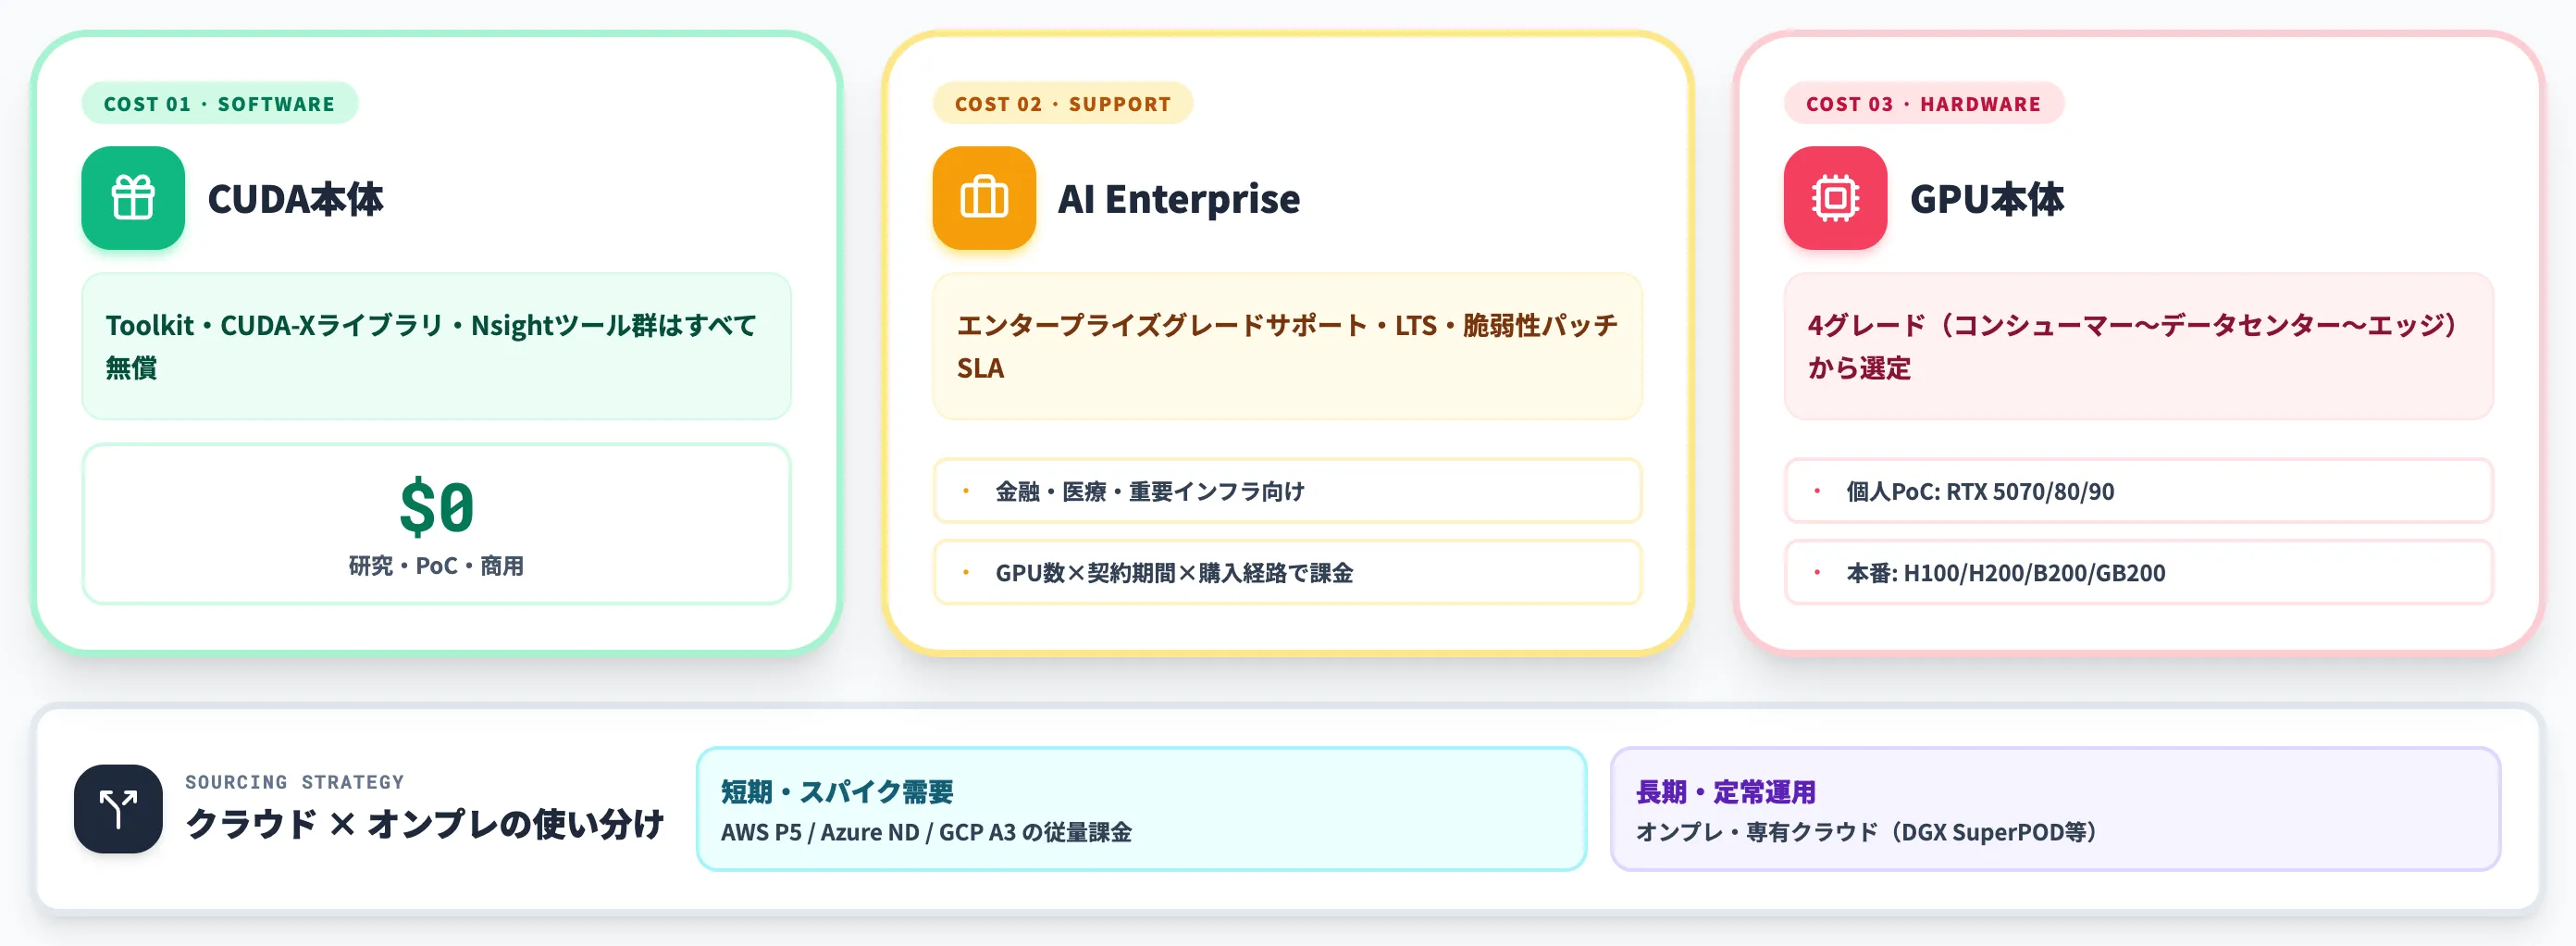This screenshot has width=2576, height=946.
Task: Click the red chip icon beside GPU本体
Action: click(1835, 198)
